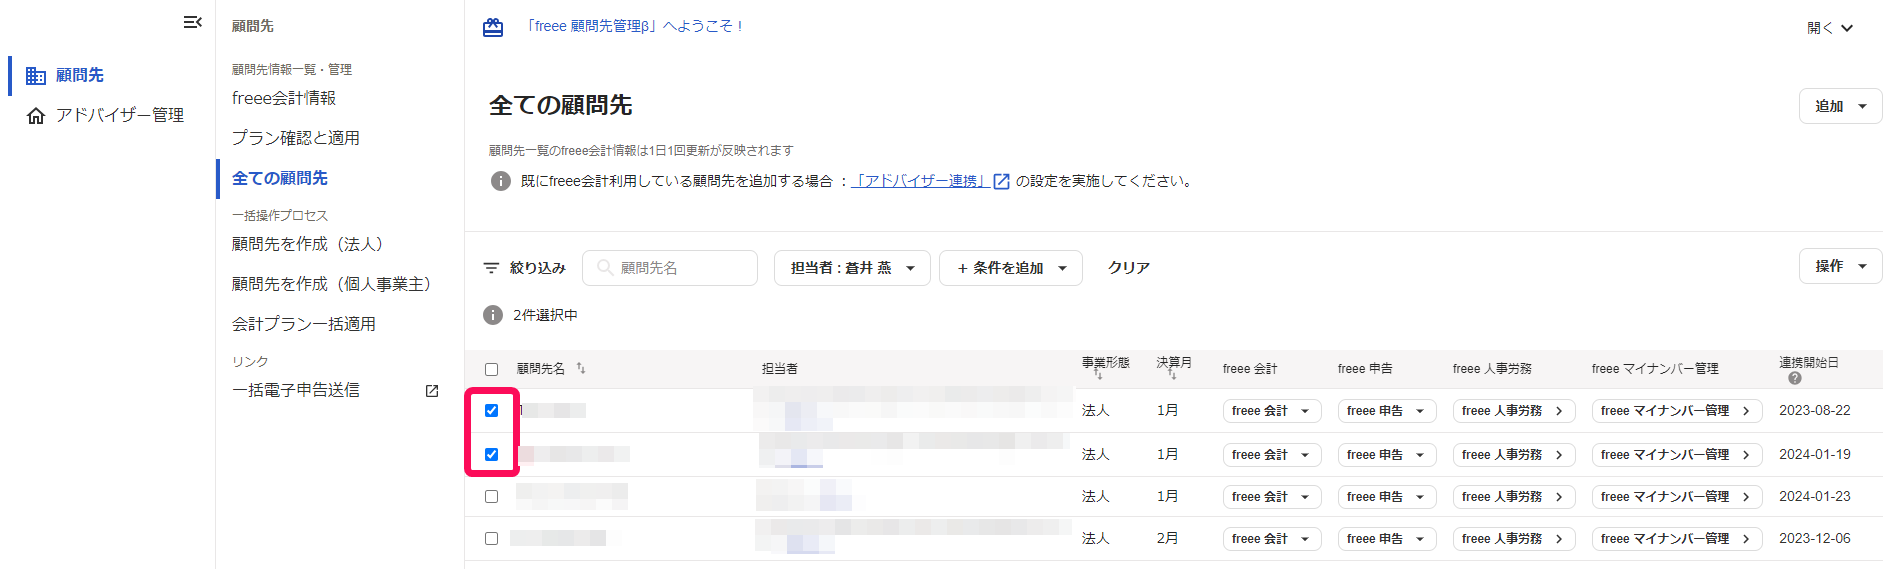The image size is (1889, 569).
Task: Click the search magnifier in 顧問先名 field
Action: pyautogui.click(x=604, y=268)
